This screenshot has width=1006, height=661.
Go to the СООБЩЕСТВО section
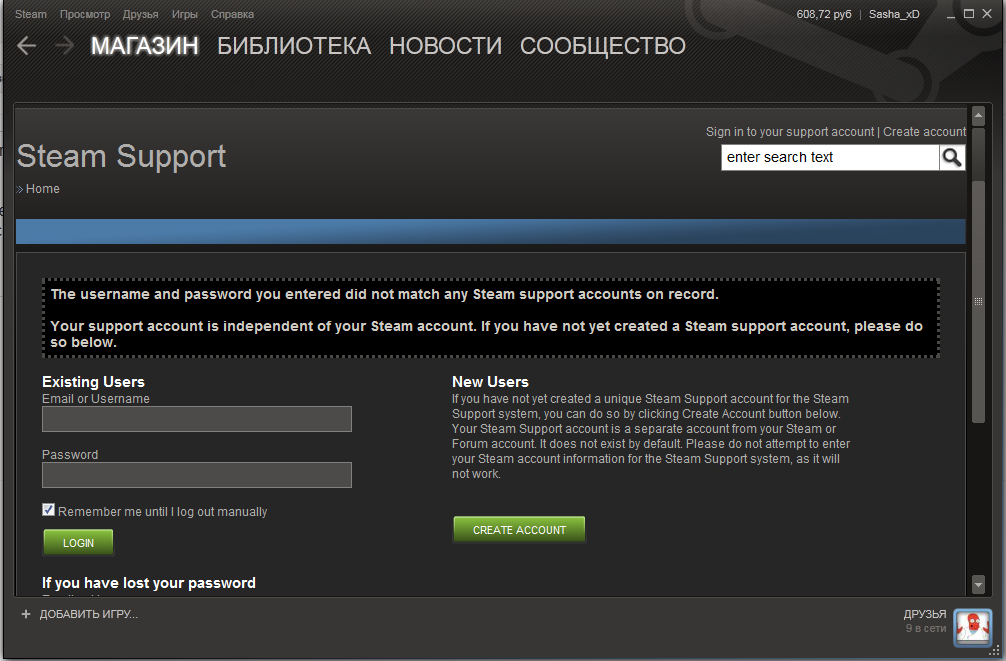[x=602, y=46]
